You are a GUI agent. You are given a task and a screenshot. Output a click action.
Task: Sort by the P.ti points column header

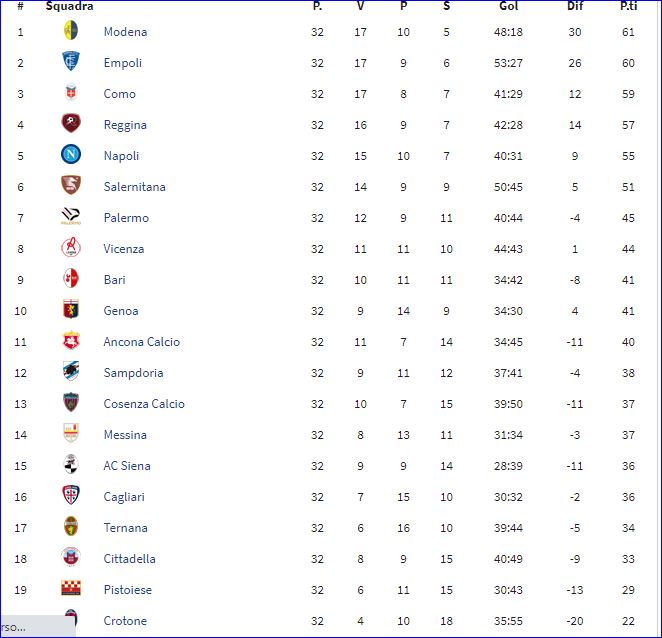click(628, 6)
